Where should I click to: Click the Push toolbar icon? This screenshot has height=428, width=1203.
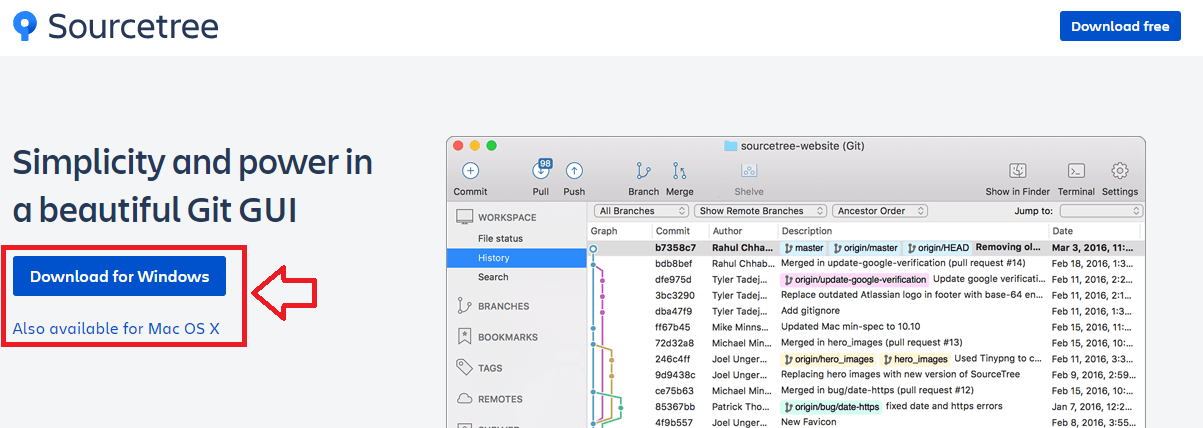574,171
